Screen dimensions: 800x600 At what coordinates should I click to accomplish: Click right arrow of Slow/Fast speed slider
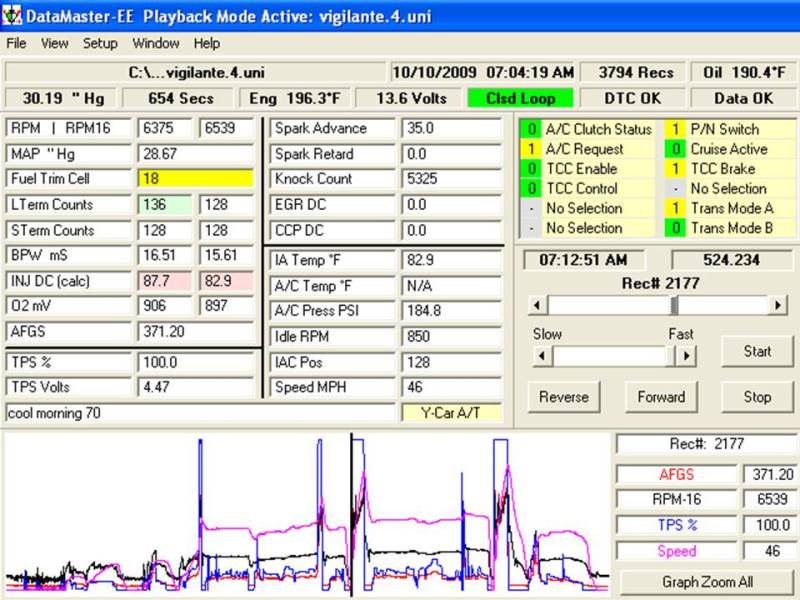686,356
